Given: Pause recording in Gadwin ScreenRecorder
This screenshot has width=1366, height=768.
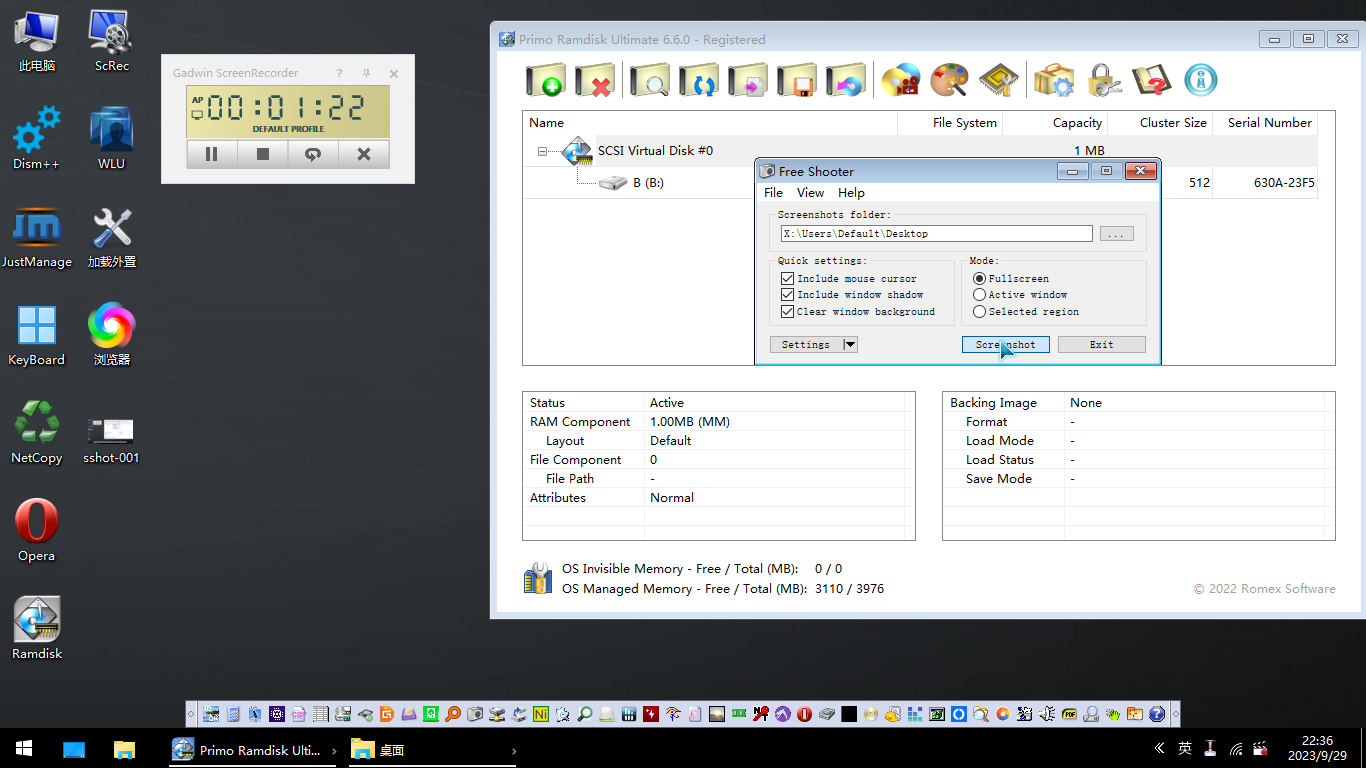Looking at the screenshot, I should click(x=211, y=154).
